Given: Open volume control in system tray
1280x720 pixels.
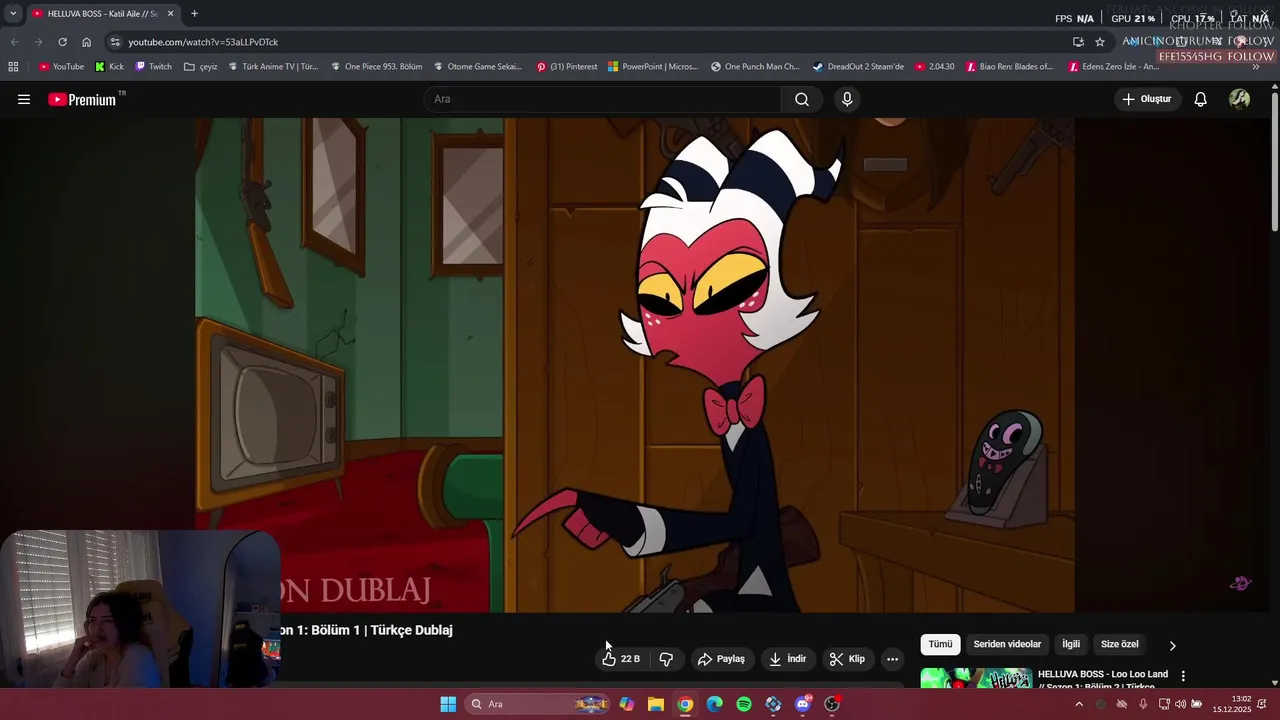Looking at the screenshot, I should click(1180, 704).
